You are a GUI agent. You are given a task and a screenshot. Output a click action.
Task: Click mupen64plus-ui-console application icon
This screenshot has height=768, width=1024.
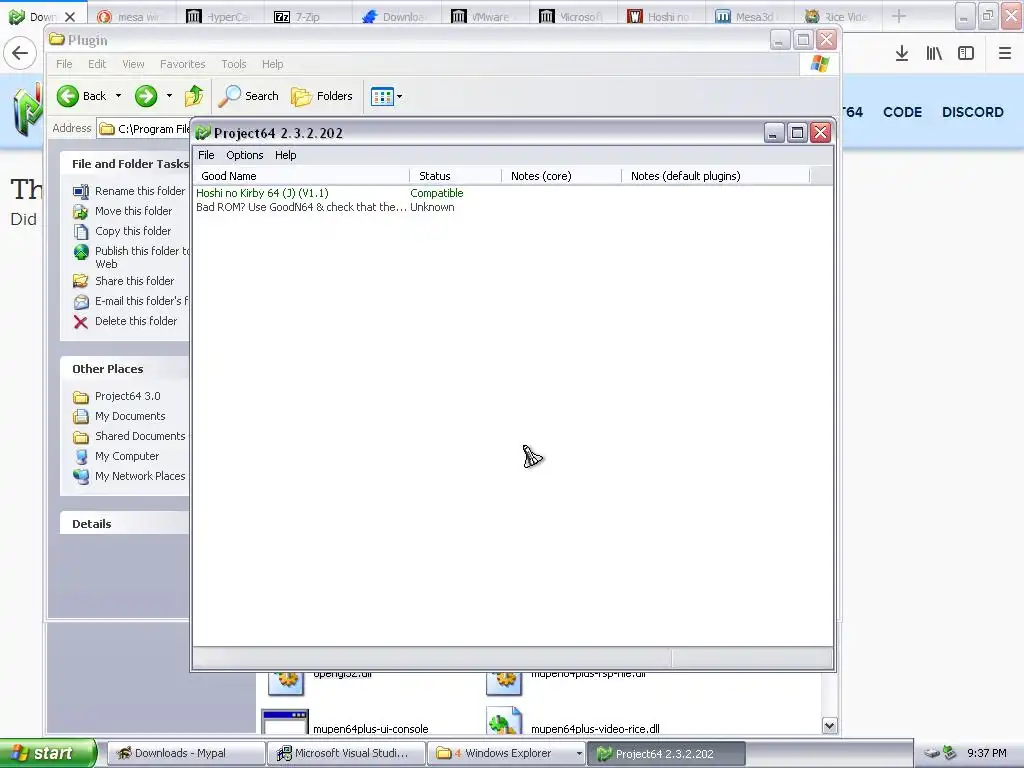point(285,722)
